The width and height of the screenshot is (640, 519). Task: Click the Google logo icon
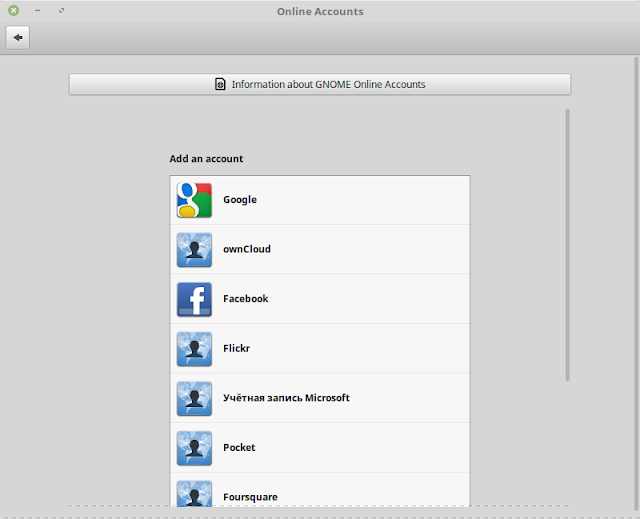point(194,200)
